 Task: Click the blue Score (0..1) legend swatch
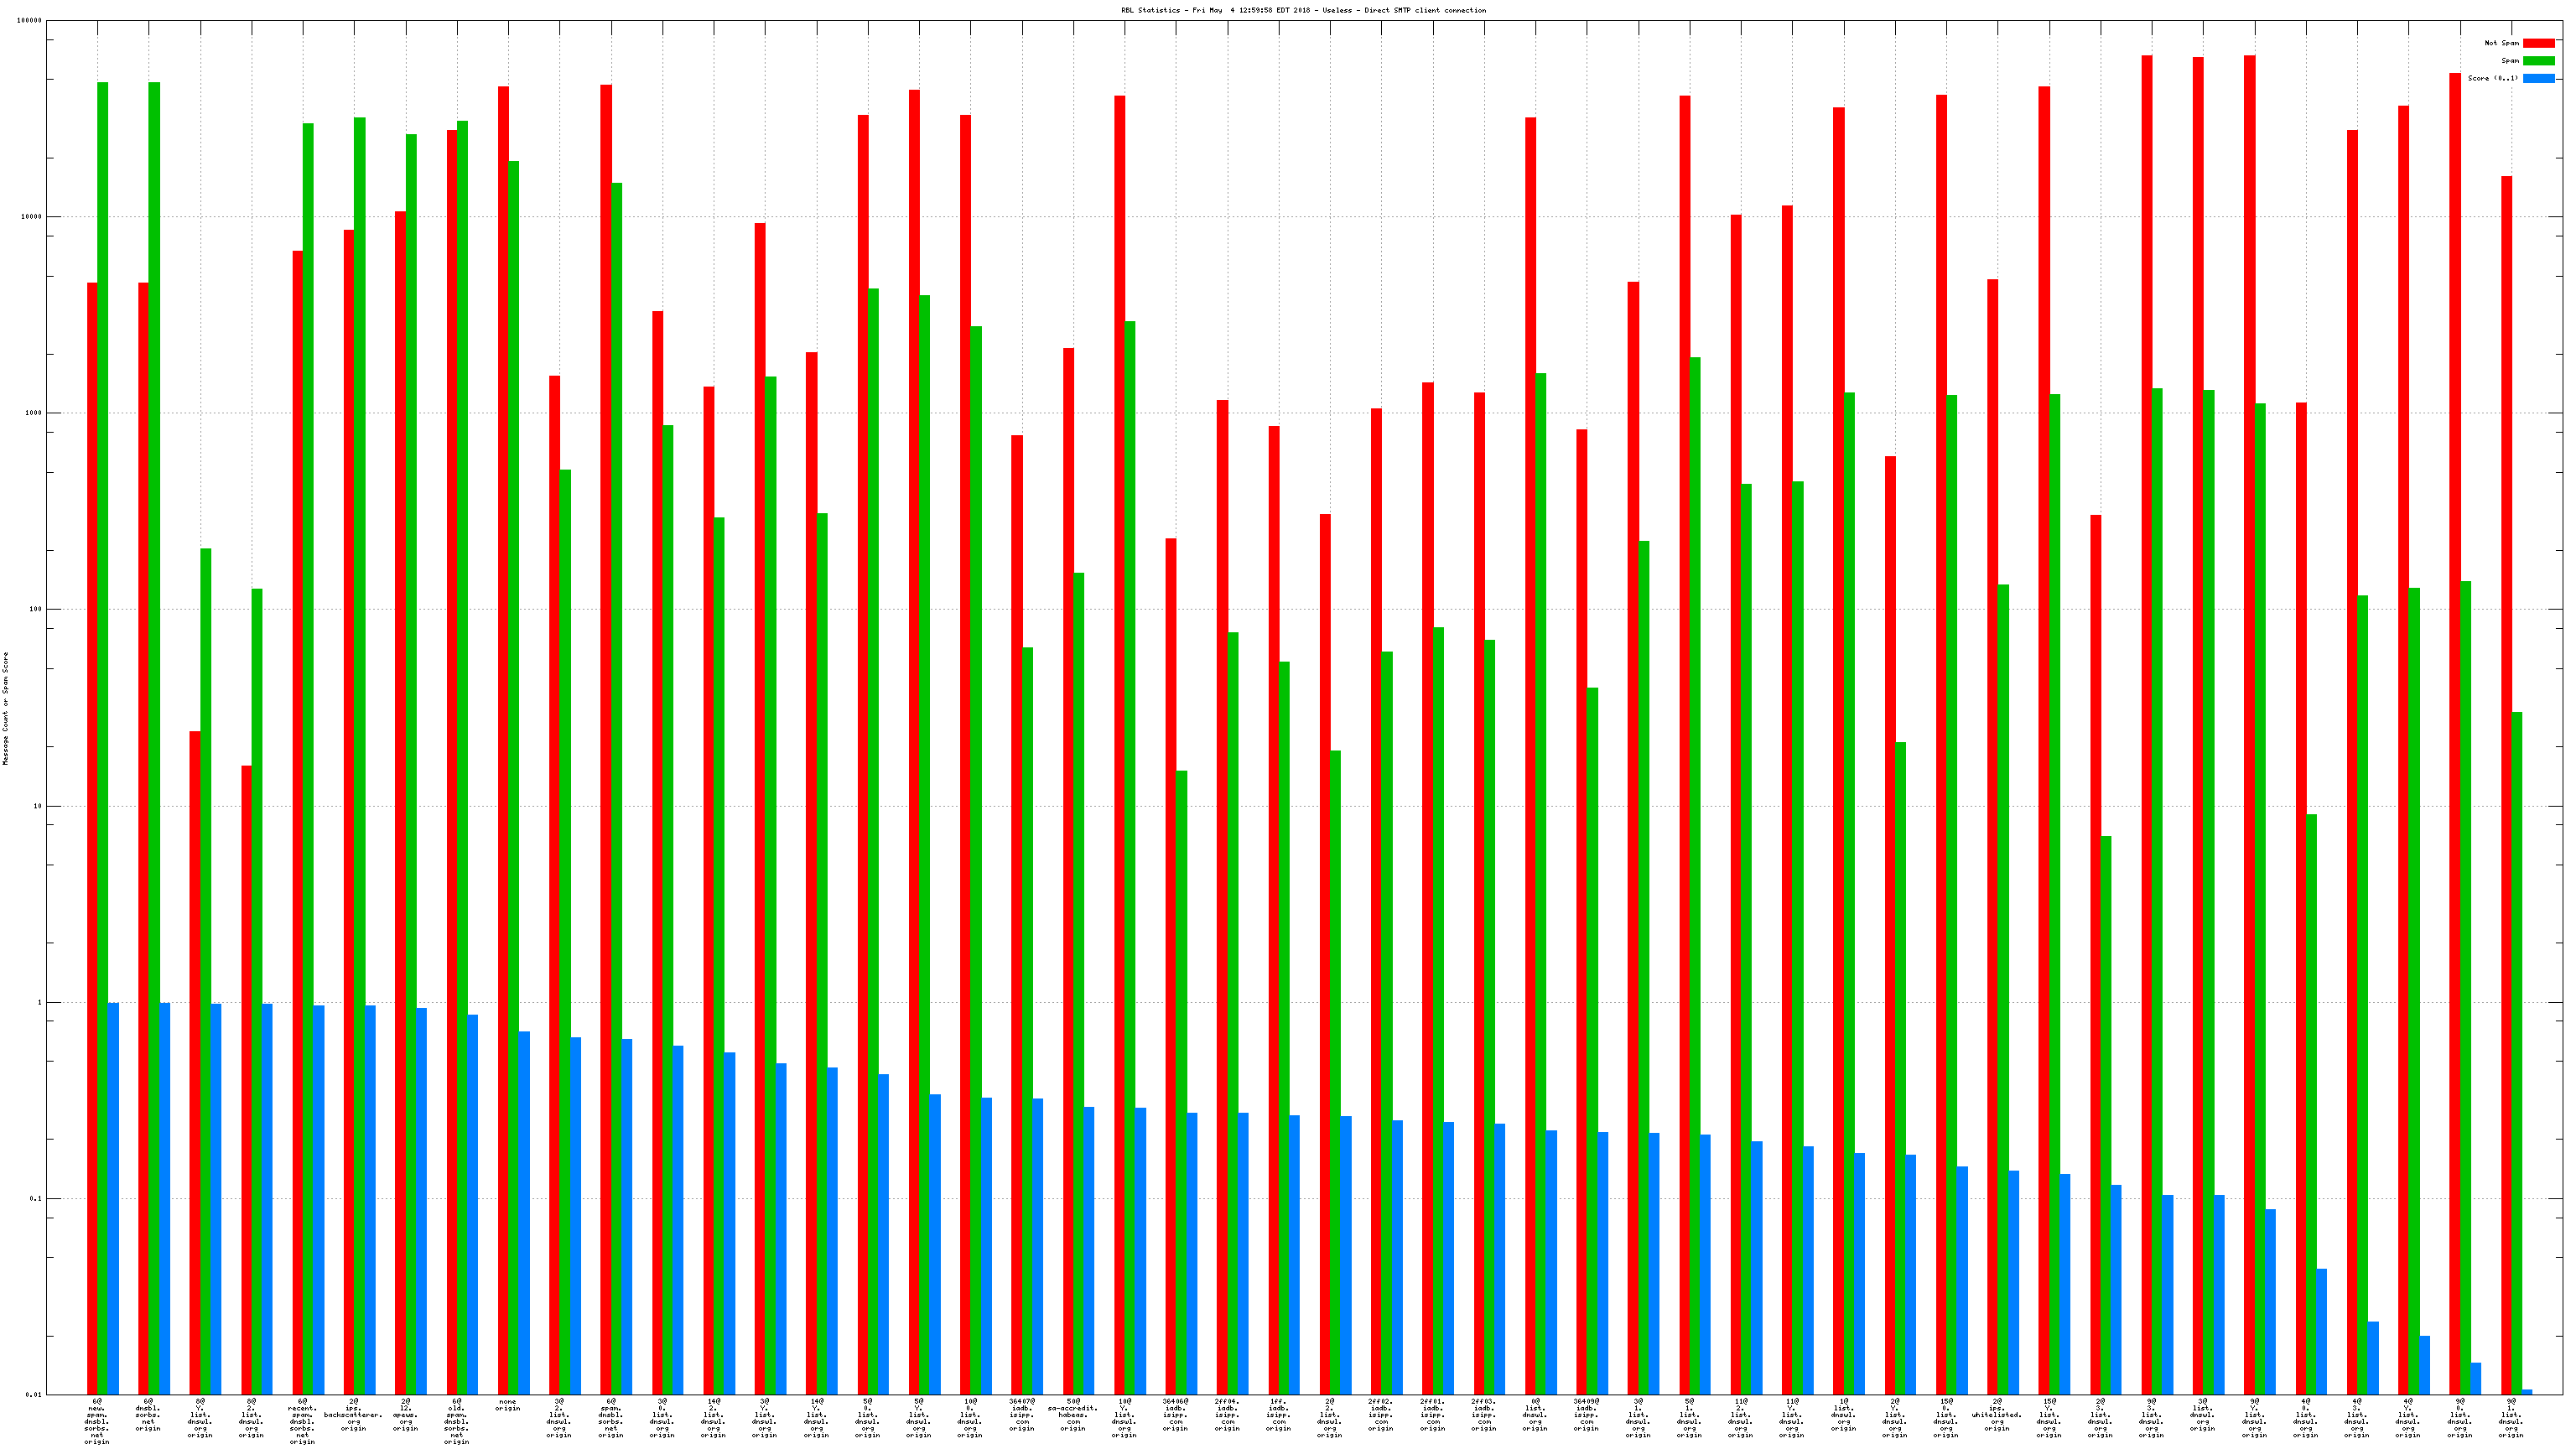(x=2538, y=78)
